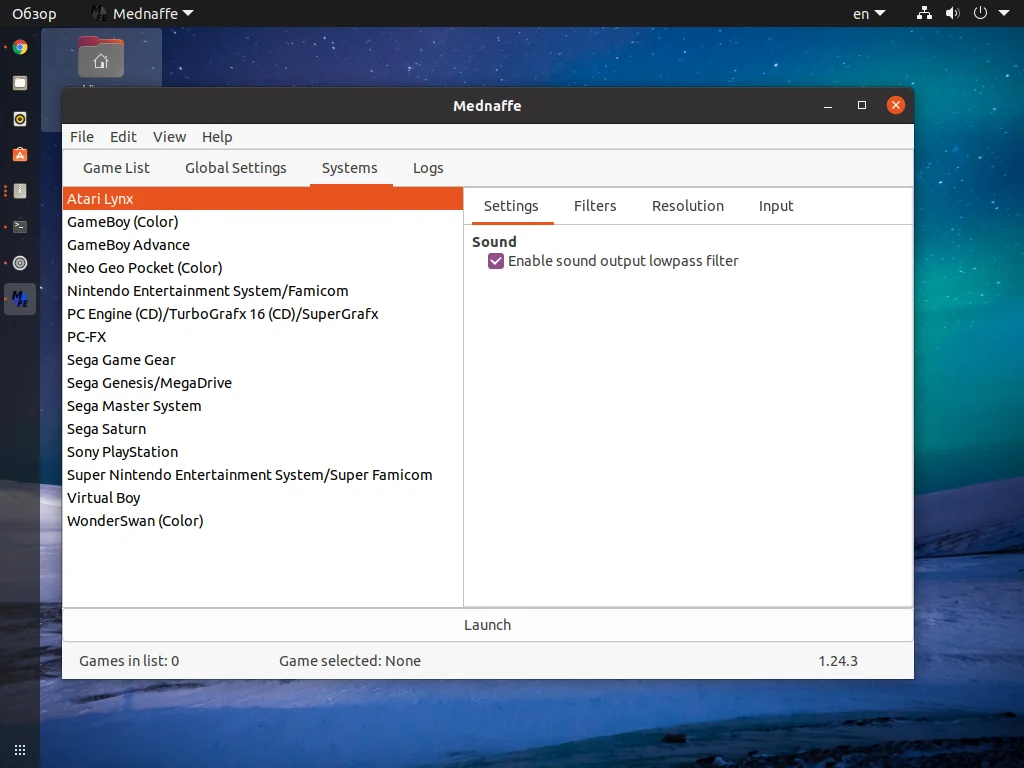The height and width of the screenshot is (768, 1024).
Task: Show applications grid at dock bottom
Action: point(20,749)
